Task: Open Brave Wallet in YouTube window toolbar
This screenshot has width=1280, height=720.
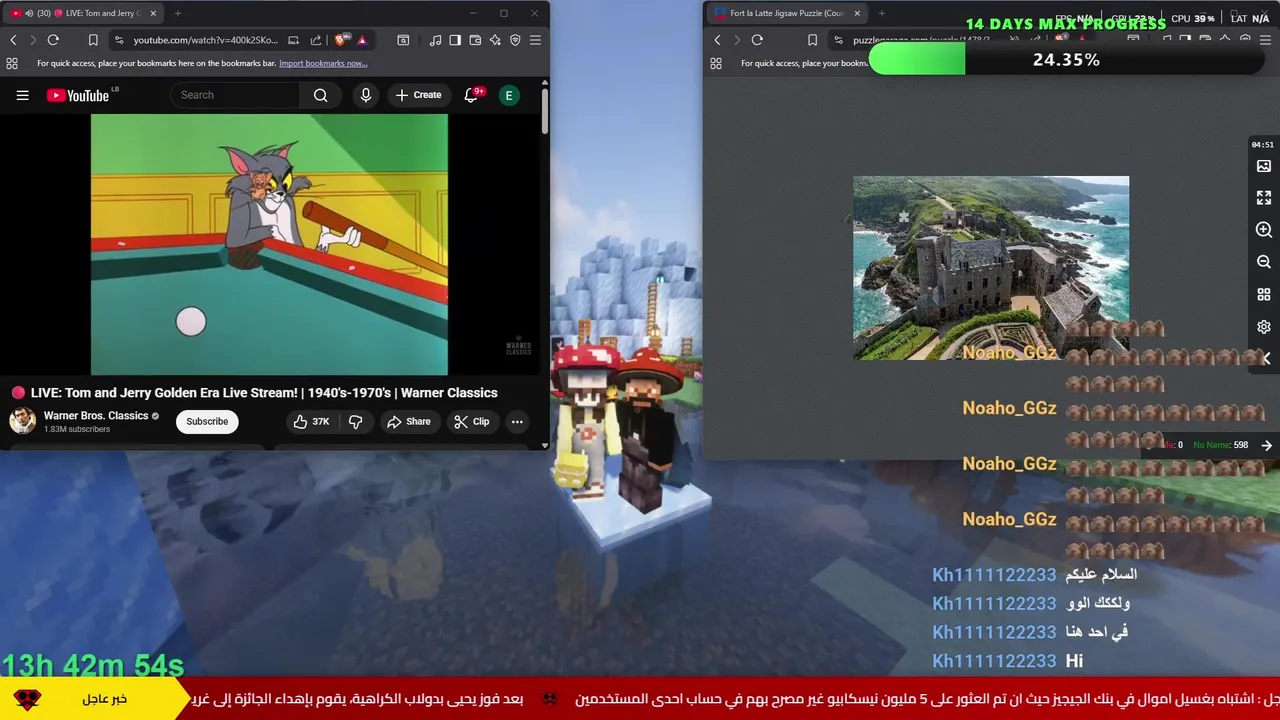Action: click(475, 40)
